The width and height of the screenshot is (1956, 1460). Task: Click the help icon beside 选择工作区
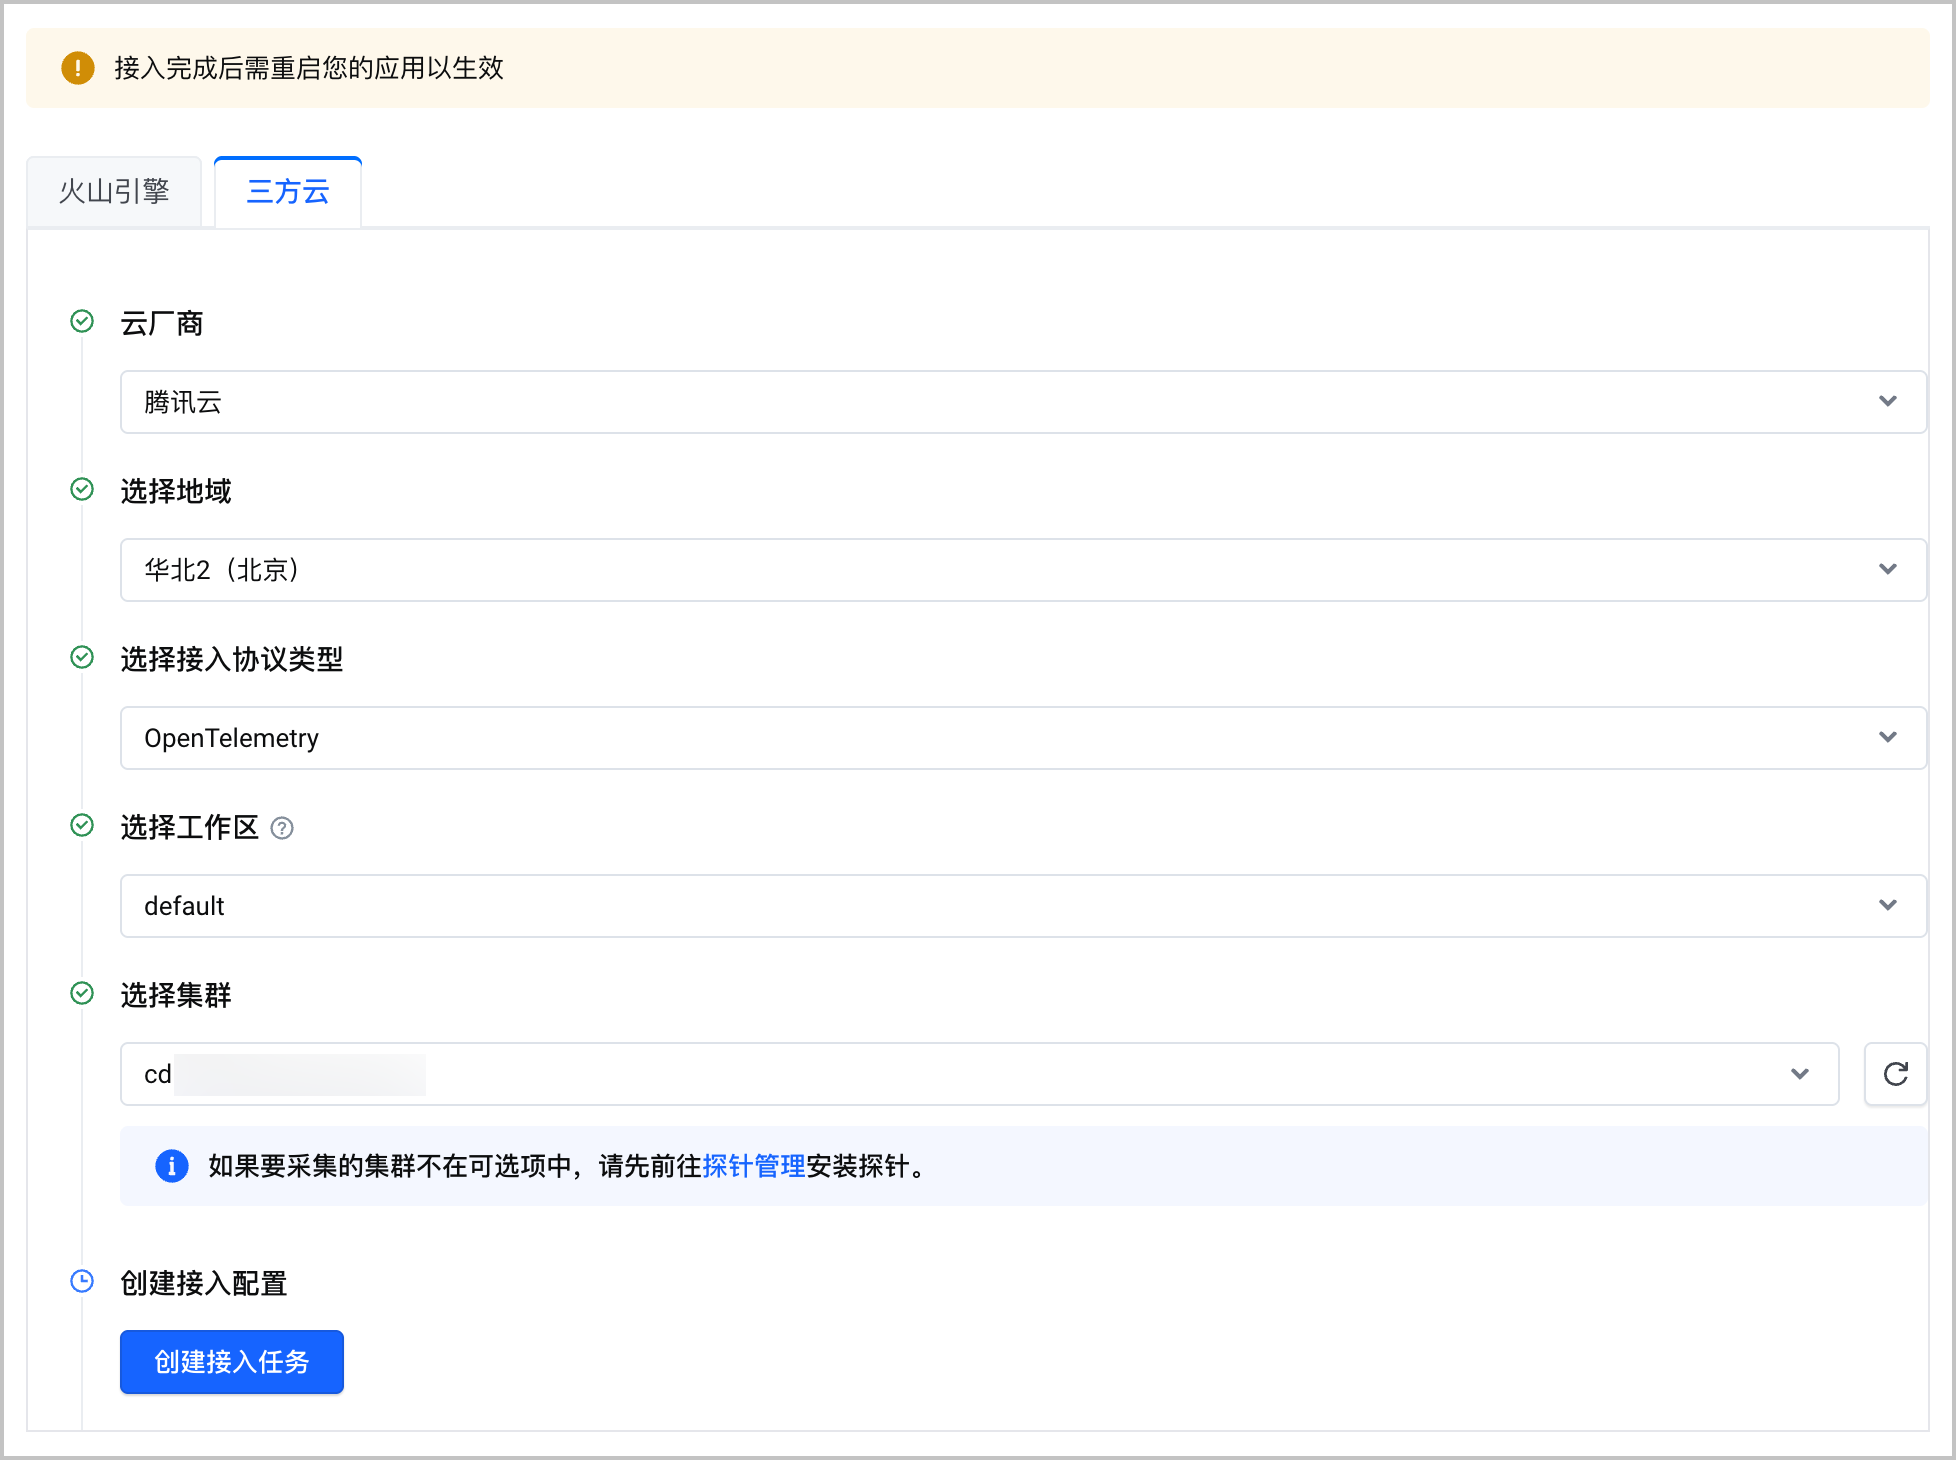282,828
